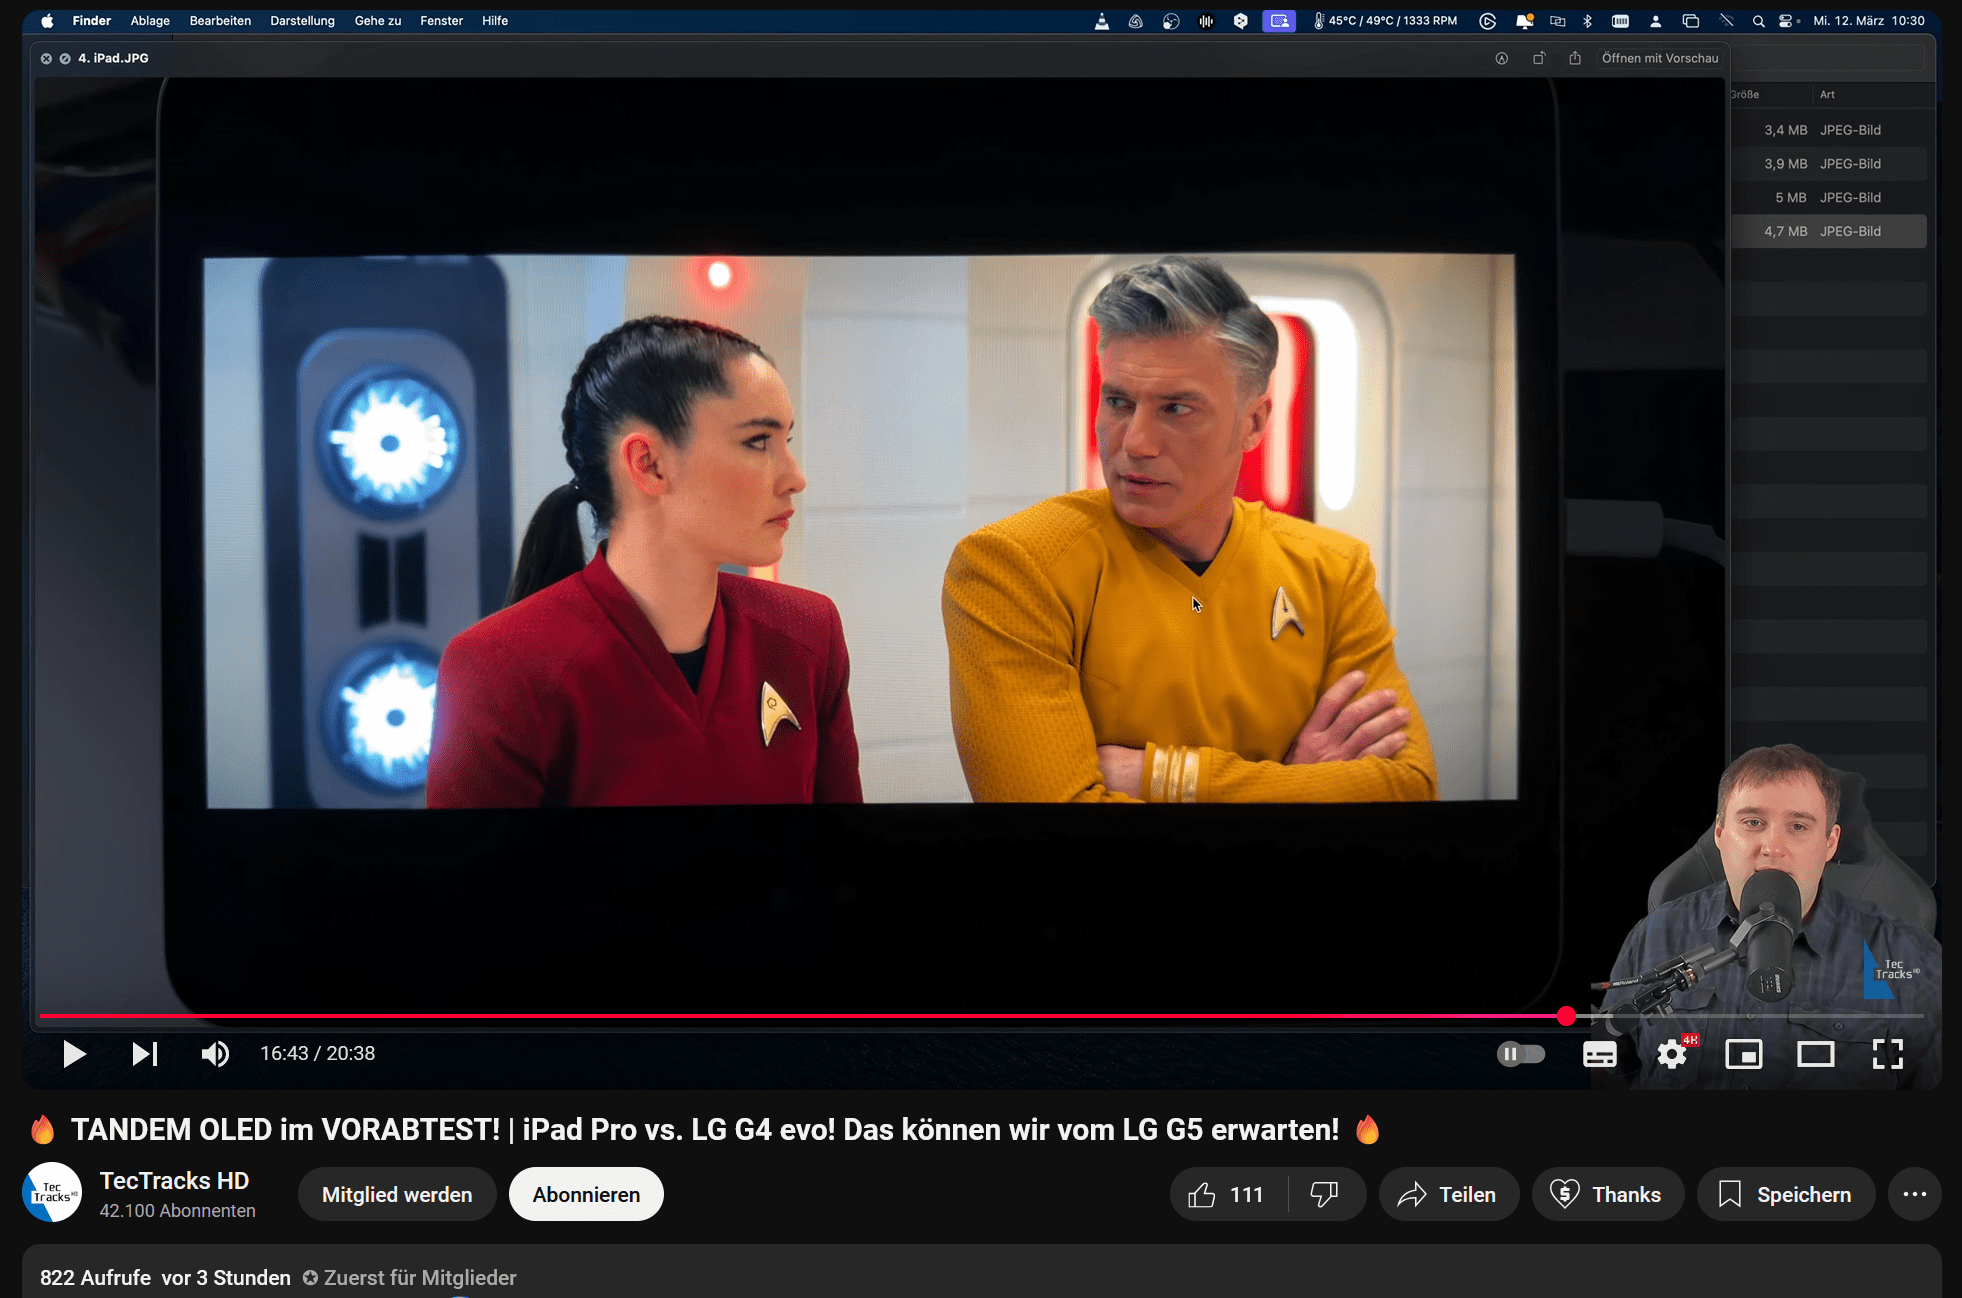1962x1298 pixels.
Task: Enable miniplayer mode
Action: coord(1744,1054)
